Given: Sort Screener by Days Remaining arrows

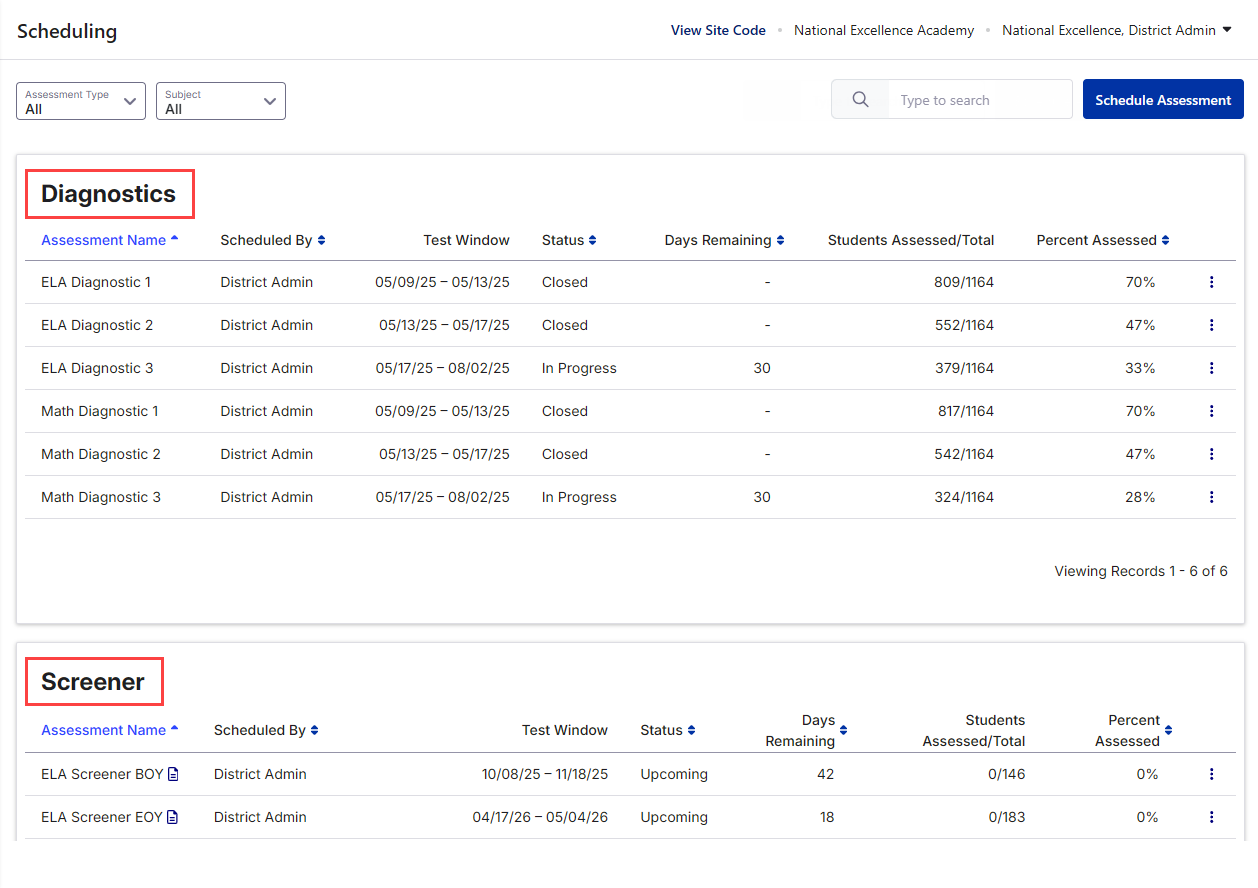Looking at the screenshot, I should coord(843,730).
